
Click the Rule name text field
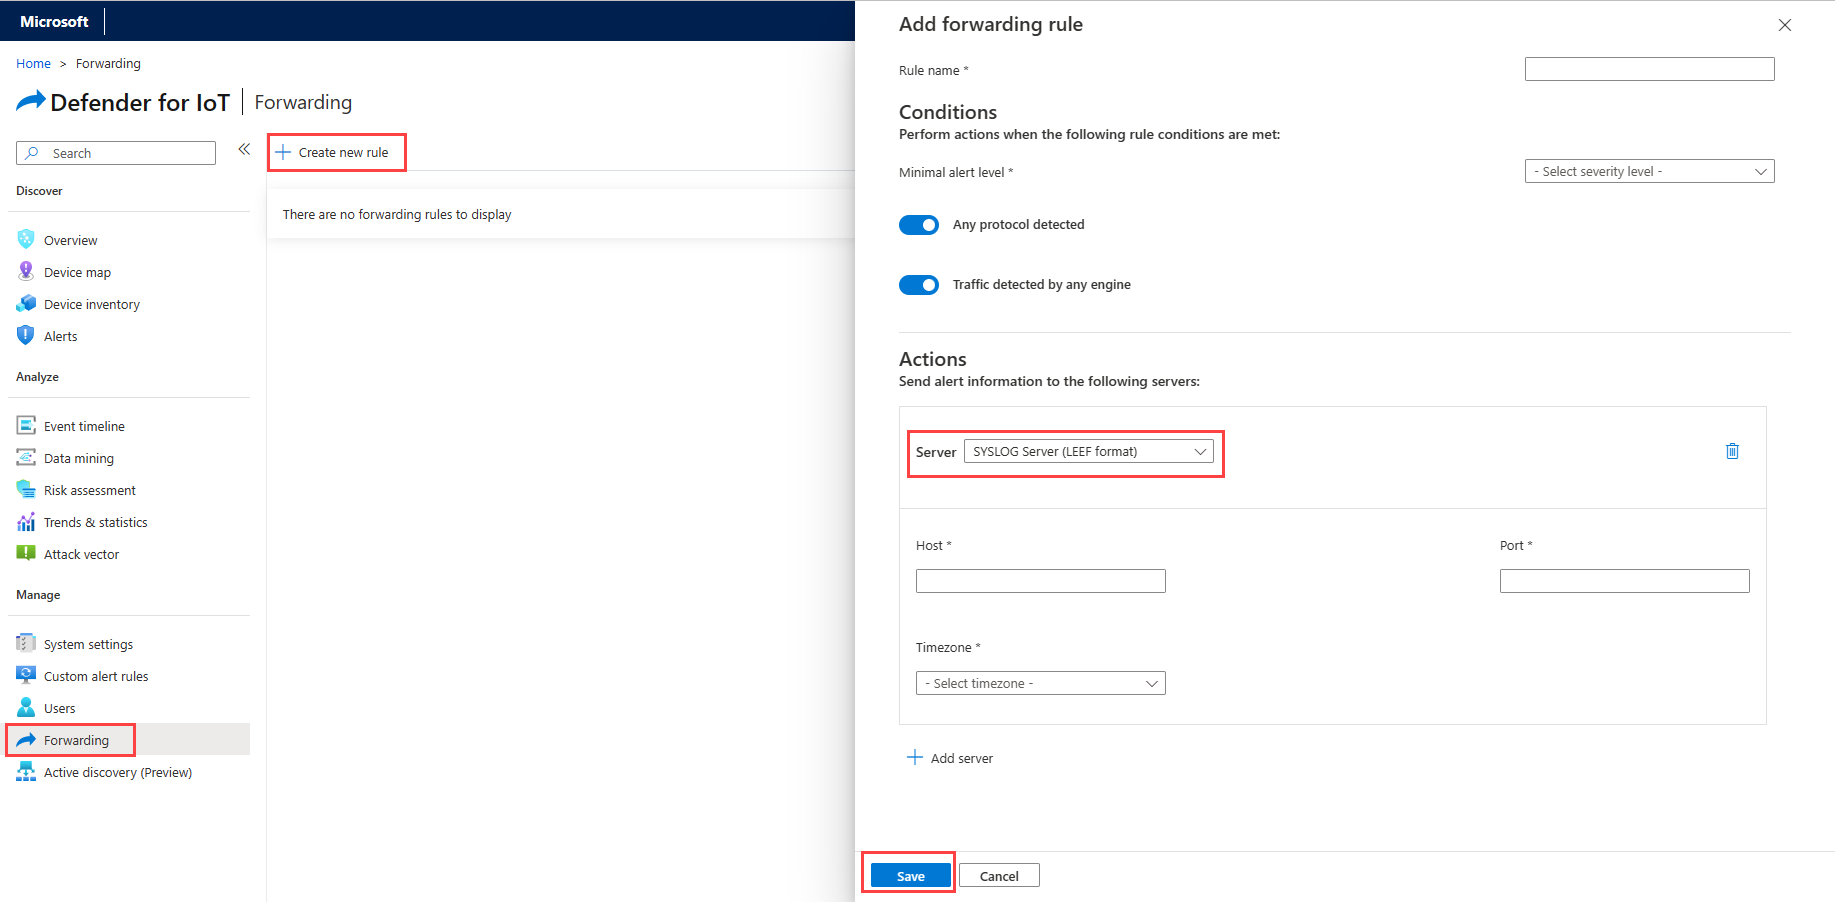click(1649, 69)
